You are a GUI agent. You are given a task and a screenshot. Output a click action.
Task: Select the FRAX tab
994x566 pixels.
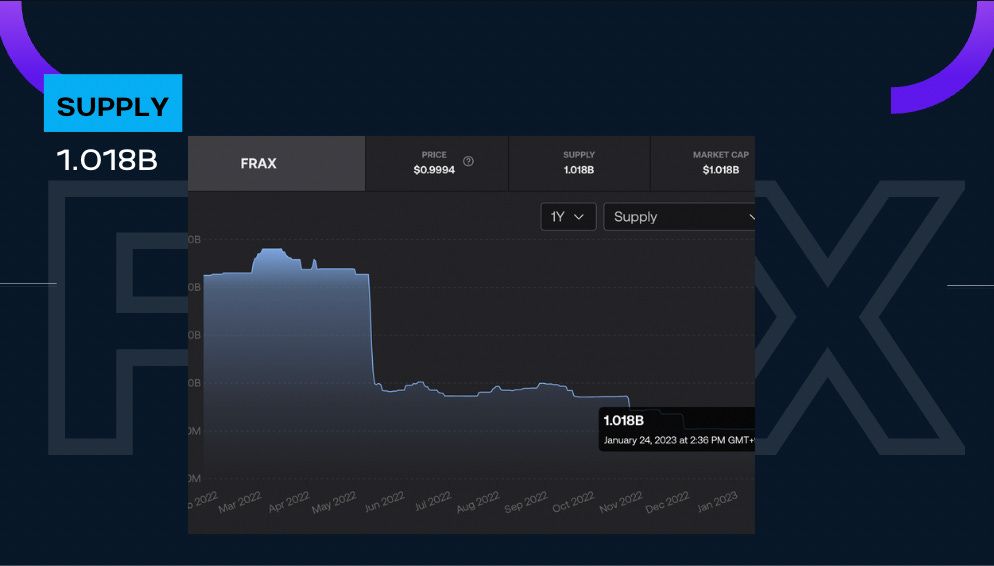tap(259, 163)
